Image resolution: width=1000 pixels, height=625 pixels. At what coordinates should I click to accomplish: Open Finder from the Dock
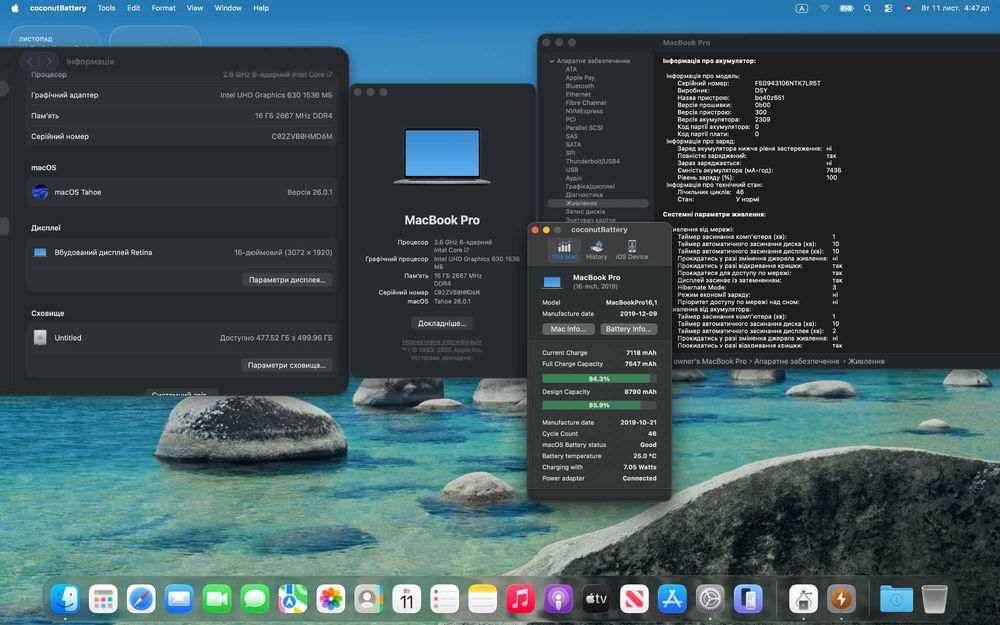pos(65,599)
